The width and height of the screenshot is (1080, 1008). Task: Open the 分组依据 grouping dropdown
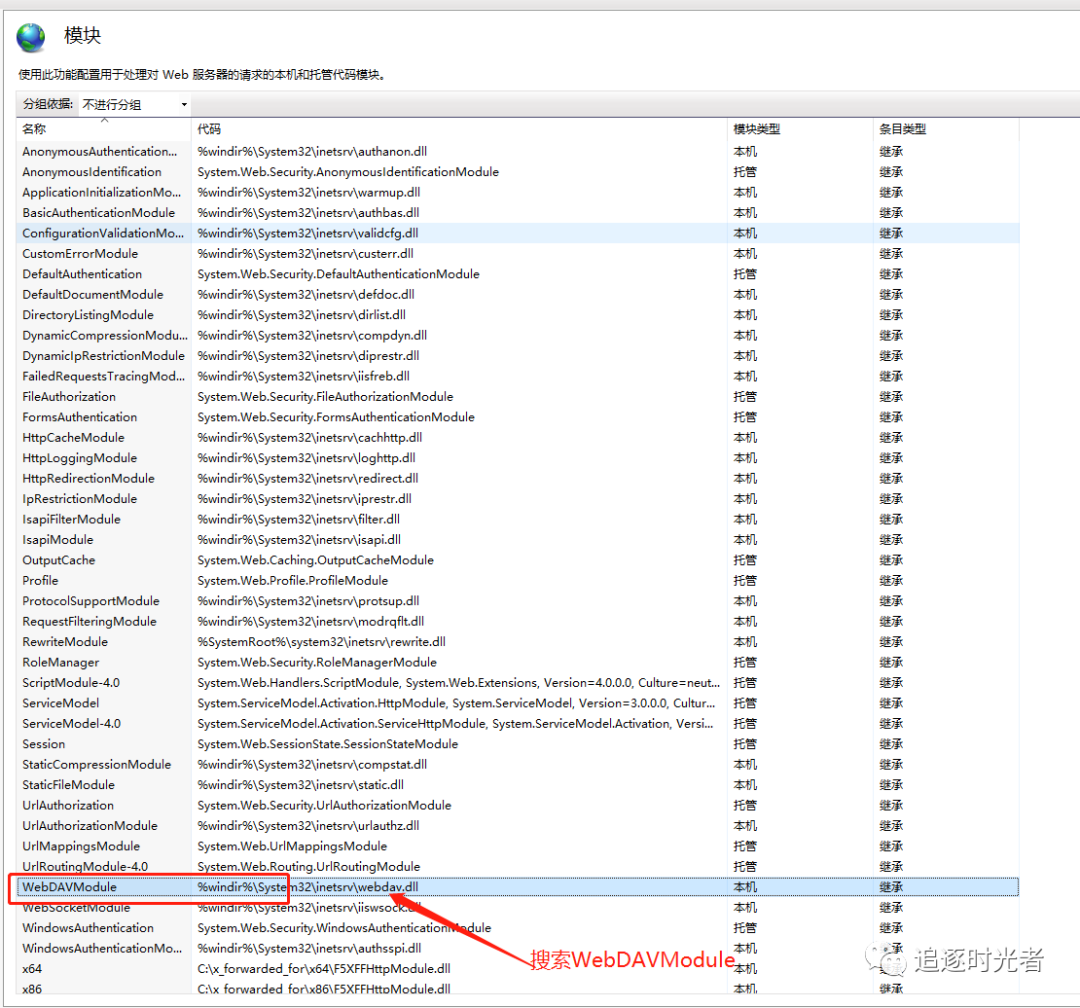coord(135,104)
